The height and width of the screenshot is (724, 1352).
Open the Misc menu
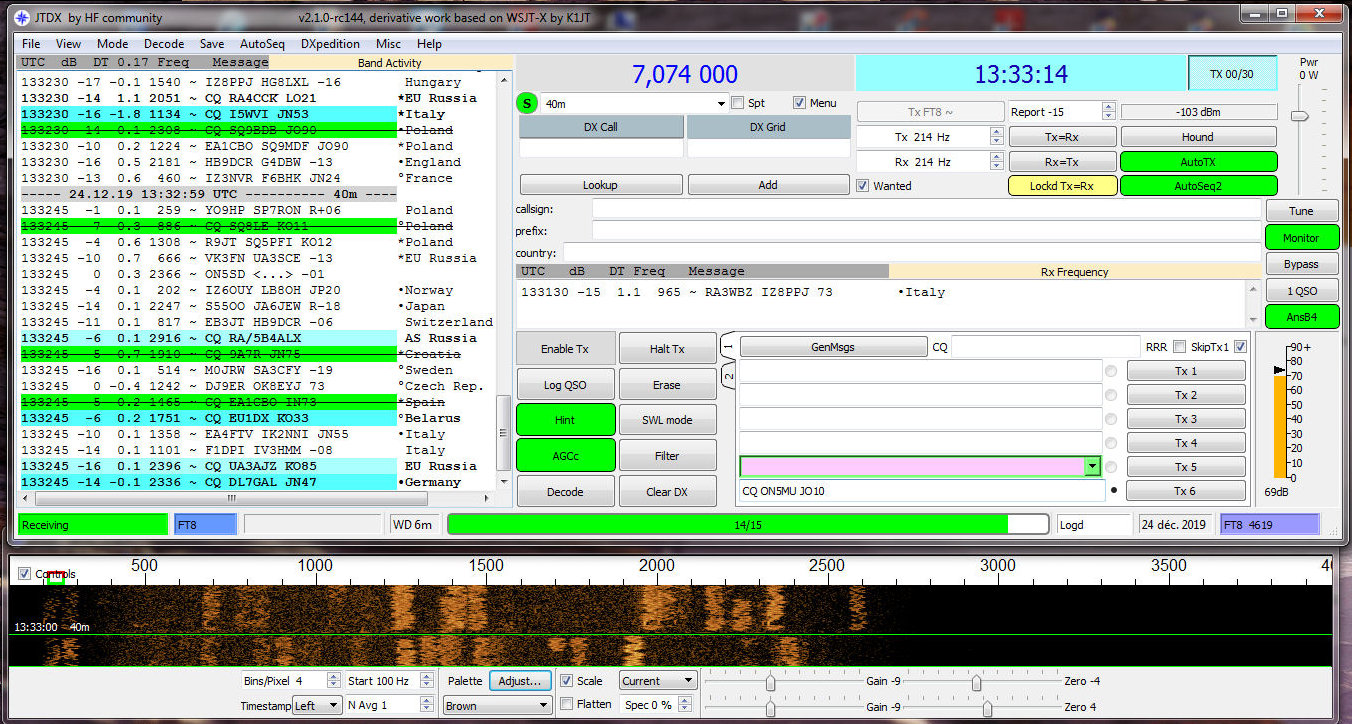click(388, 44)
